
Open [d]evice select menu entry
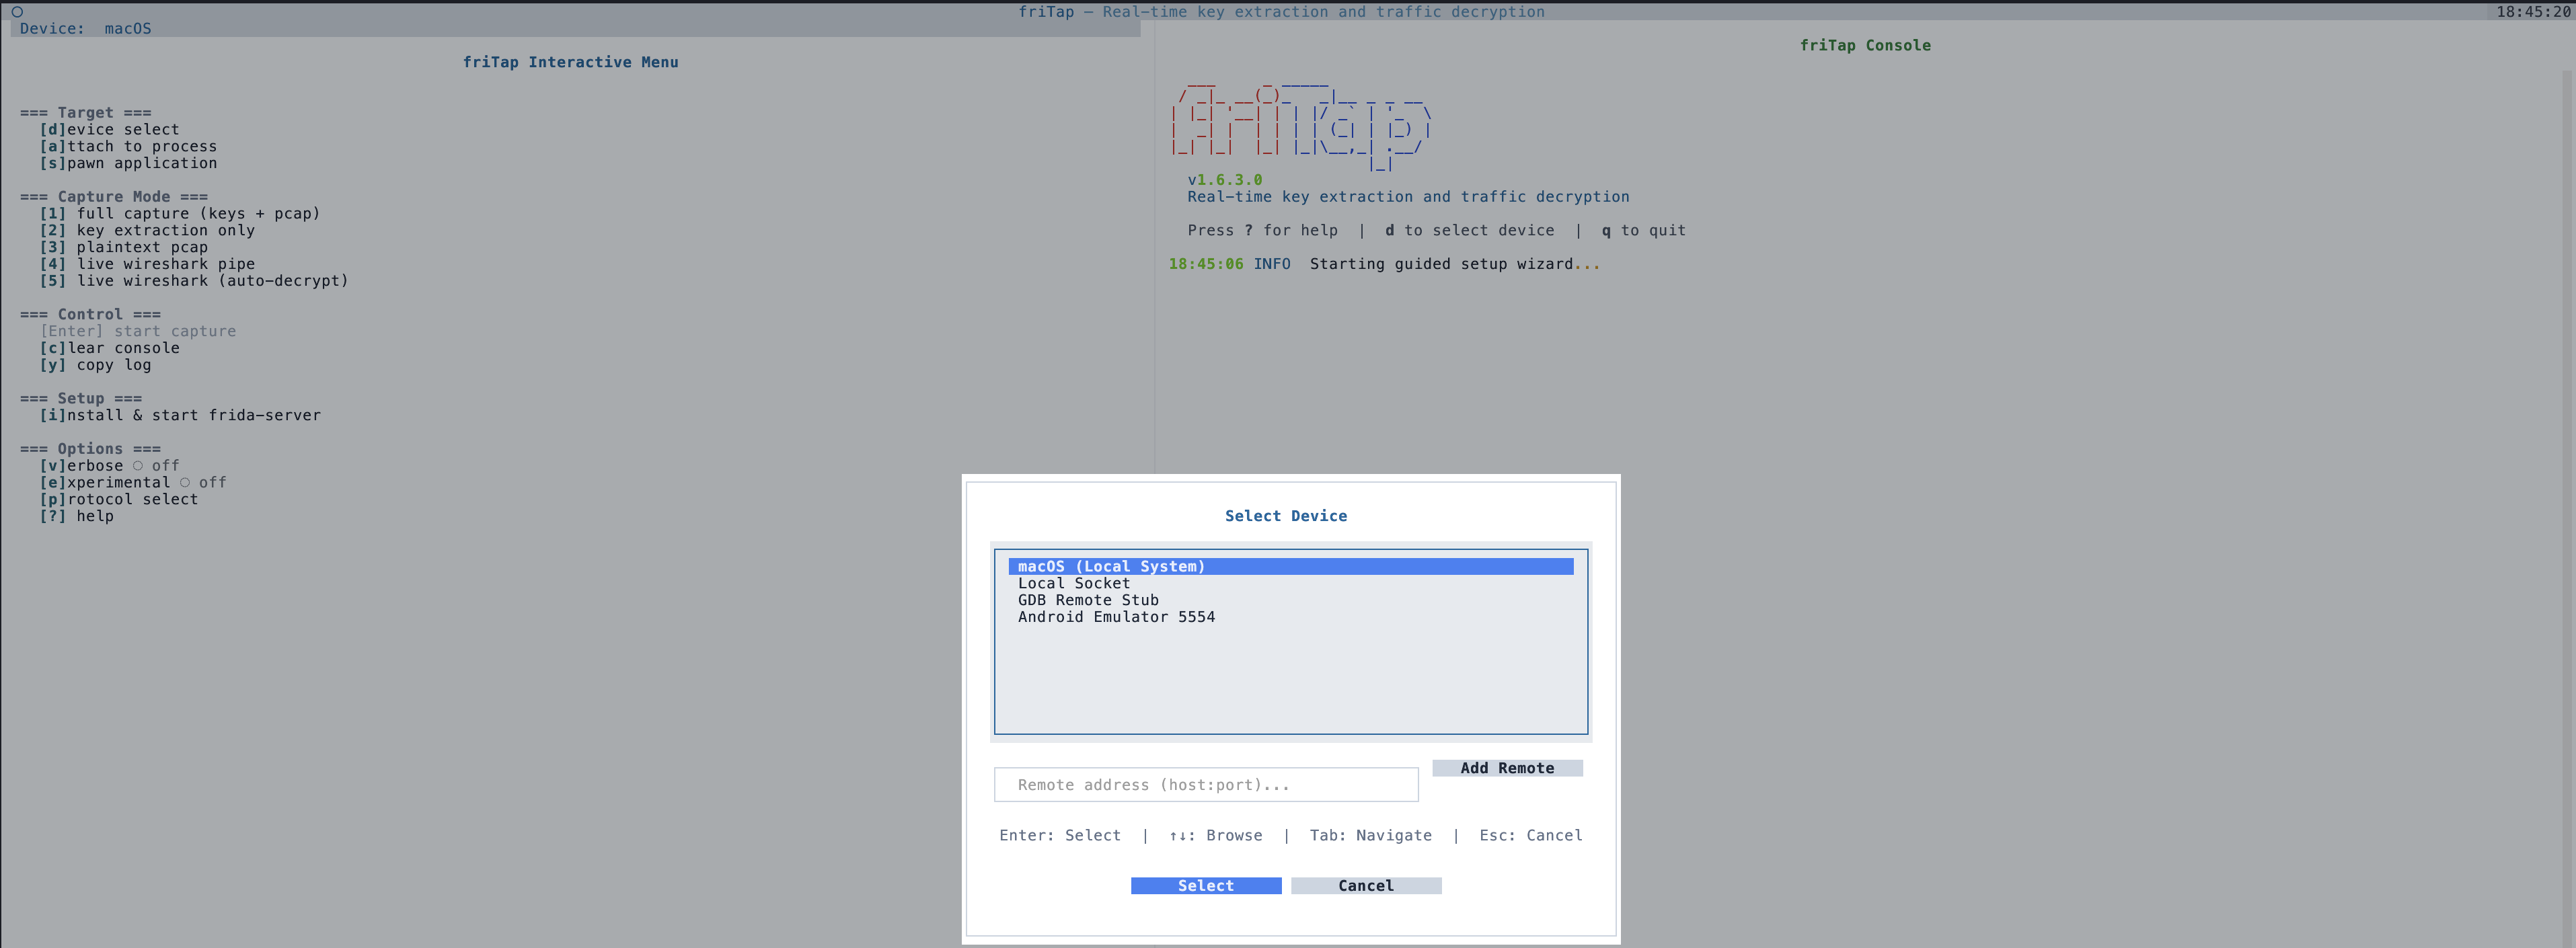[x=109, y=130]
